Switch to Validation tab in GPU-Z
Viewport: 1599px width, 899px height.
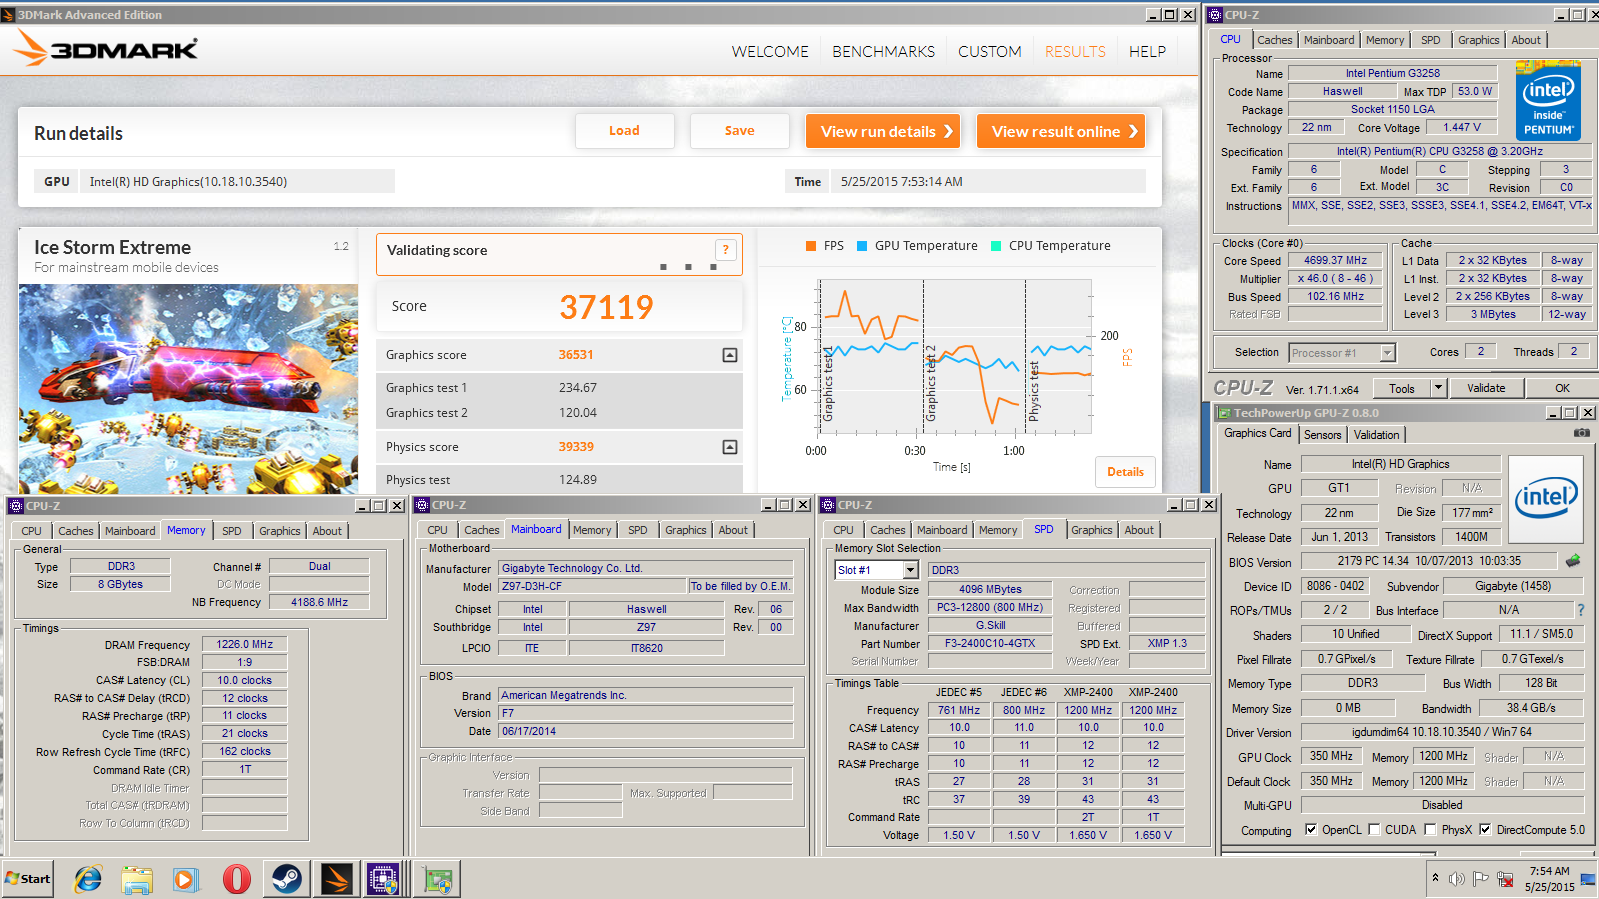[x=1376, y=435]
